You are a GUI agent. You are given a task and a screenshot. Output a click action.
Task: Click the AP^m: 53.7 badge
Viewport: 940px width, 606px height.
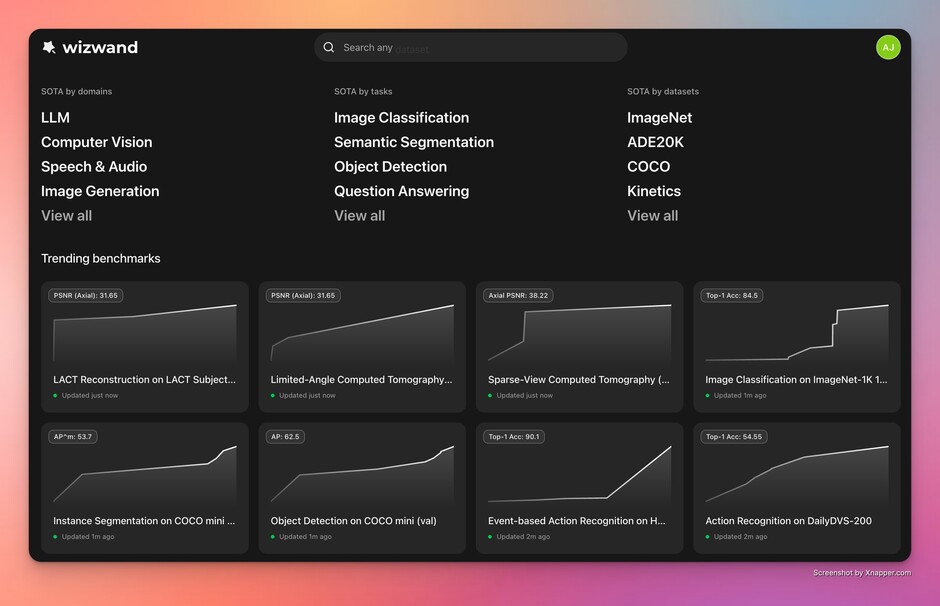pos(73,437)
